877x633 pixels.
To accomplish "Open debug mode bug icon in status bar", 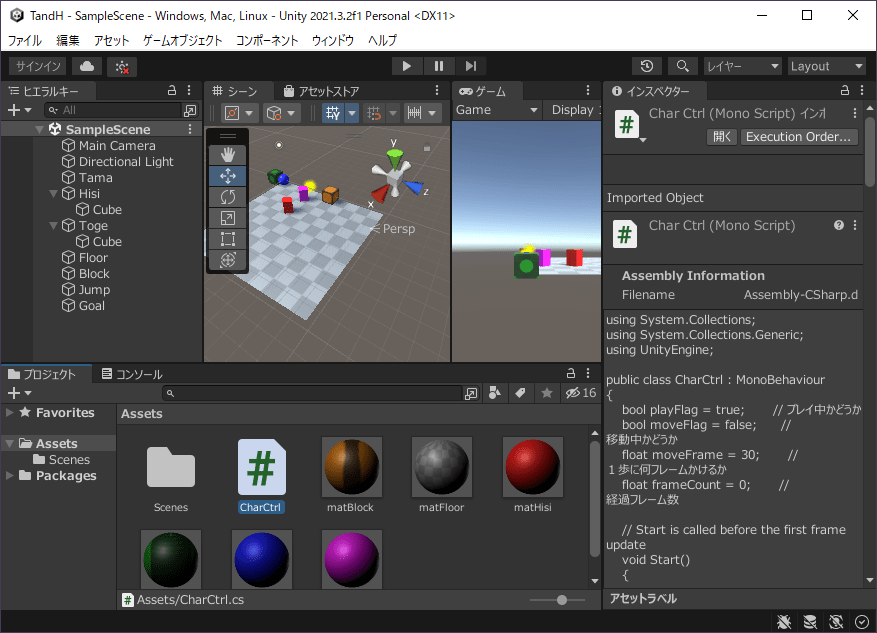I will point(784,621).
